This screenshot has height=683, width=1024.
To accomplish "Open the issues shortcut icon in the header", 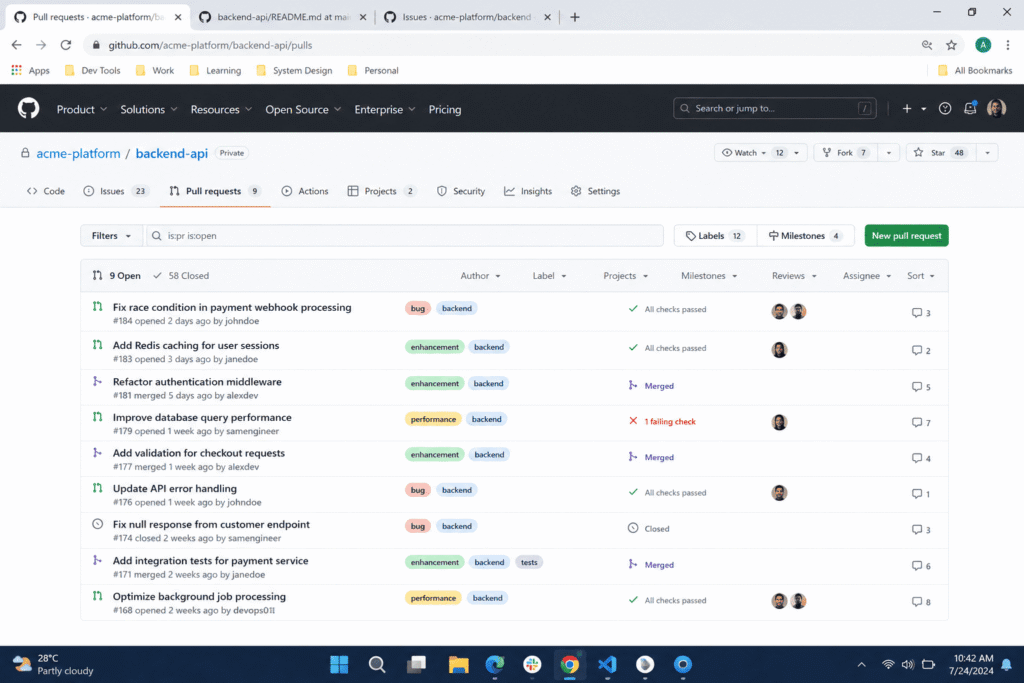I will pos(945,108).
